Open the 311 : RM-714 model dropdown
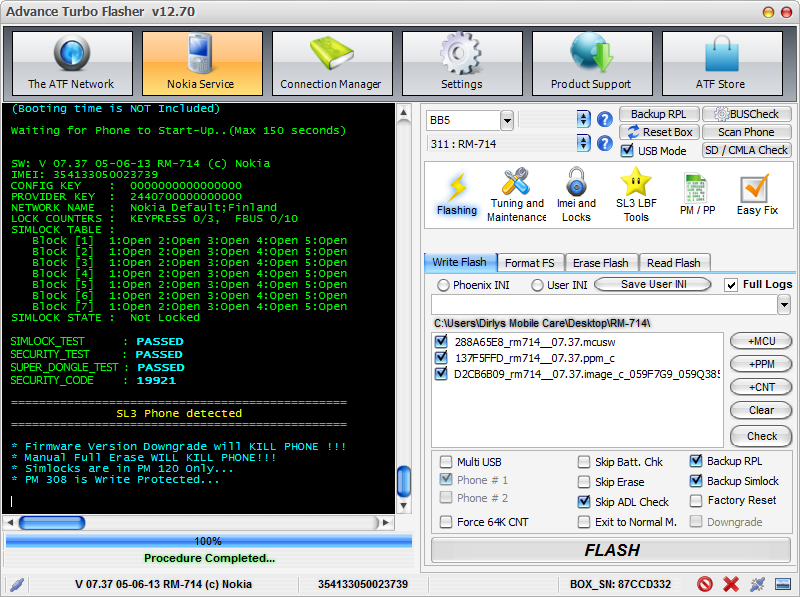800x597 pixels. click(584, 143)
